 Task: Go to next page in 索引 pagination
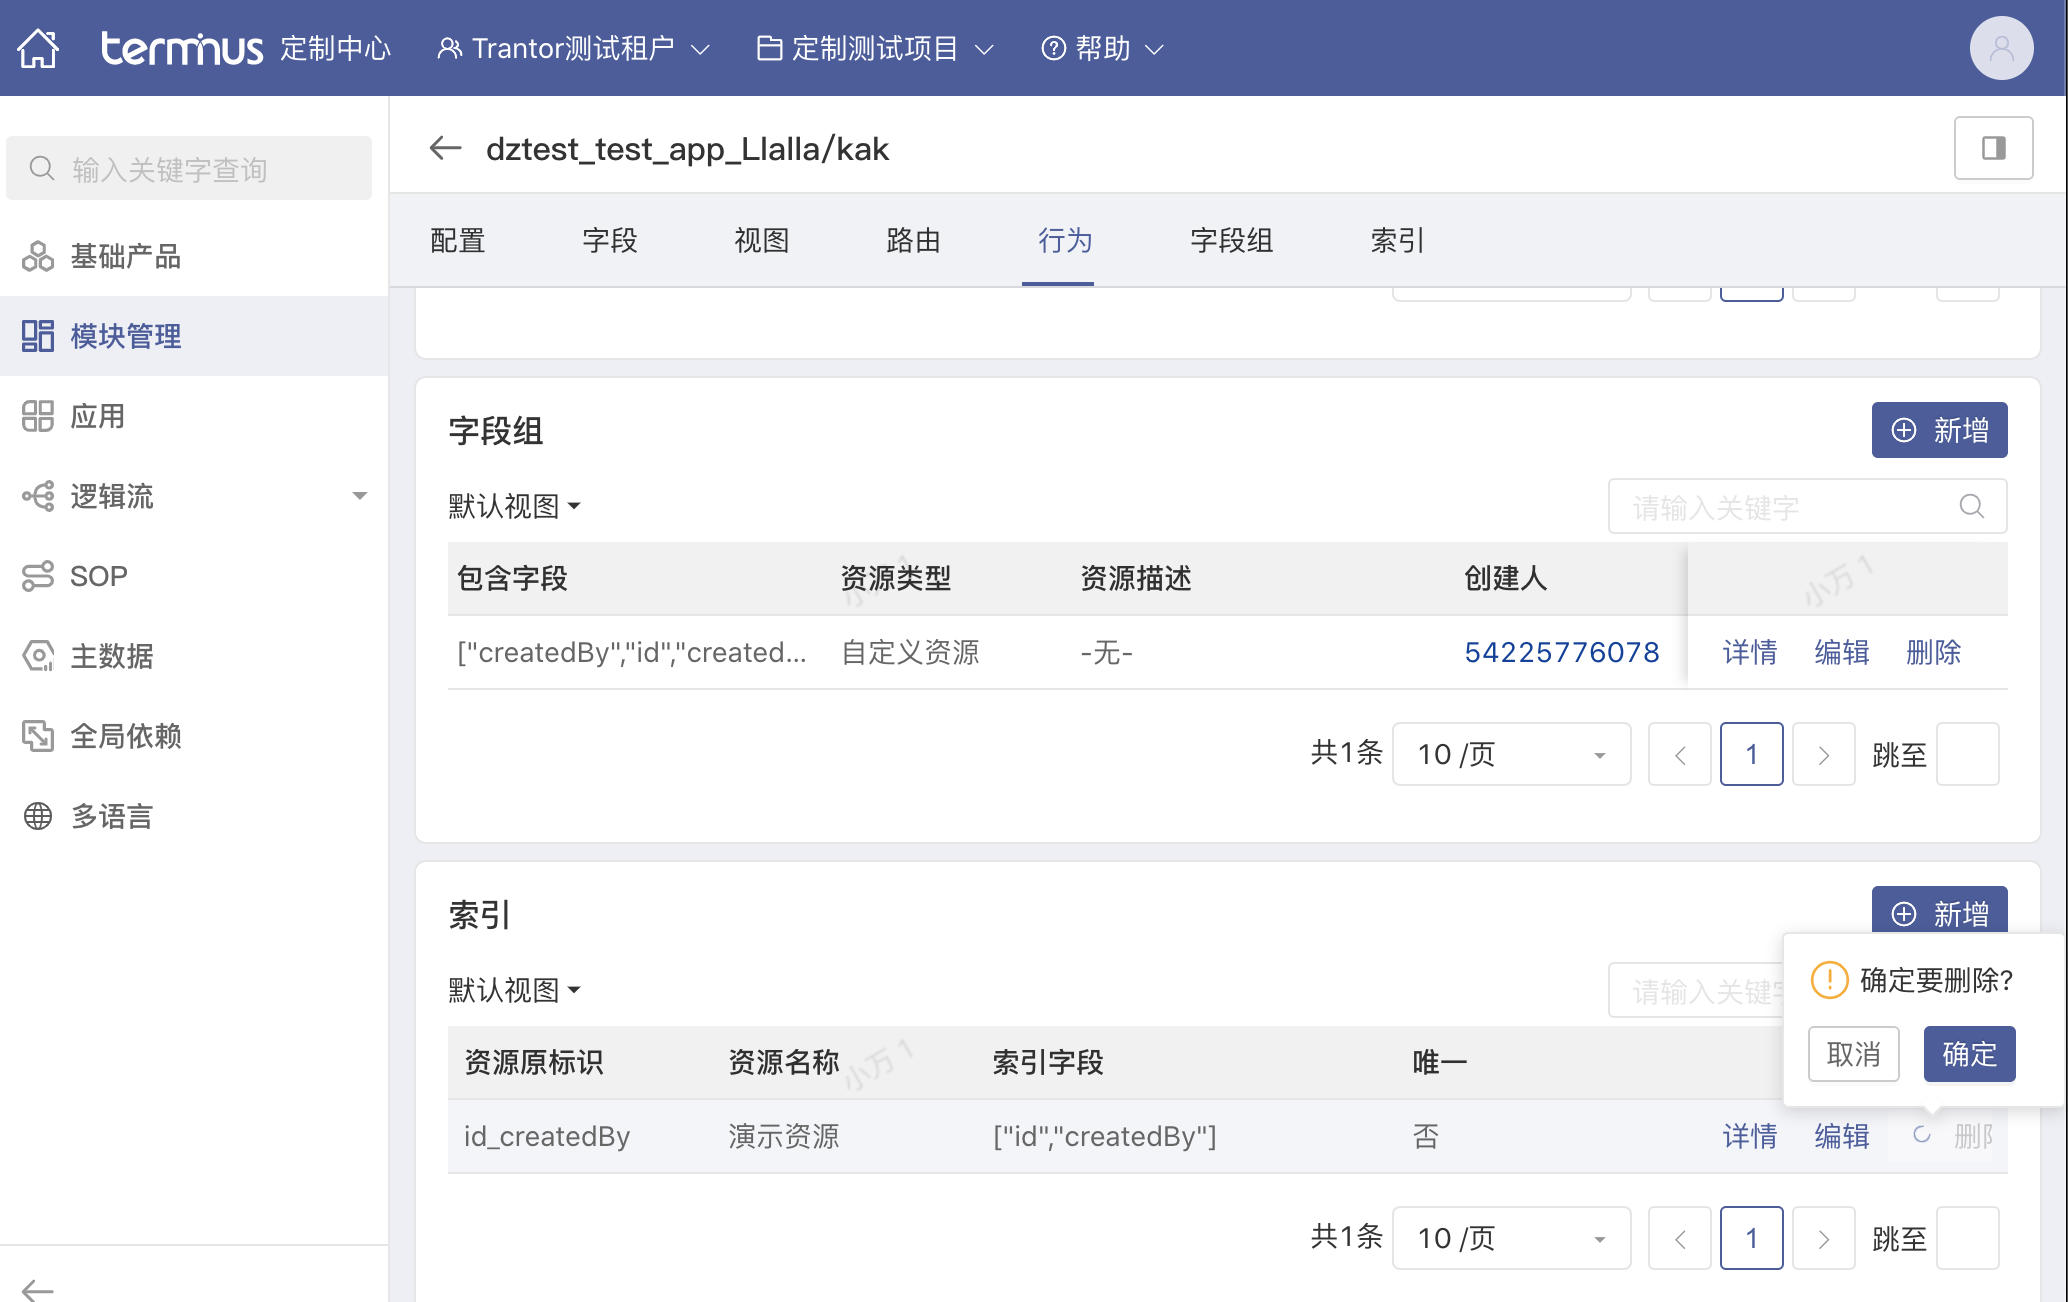1824,1238
